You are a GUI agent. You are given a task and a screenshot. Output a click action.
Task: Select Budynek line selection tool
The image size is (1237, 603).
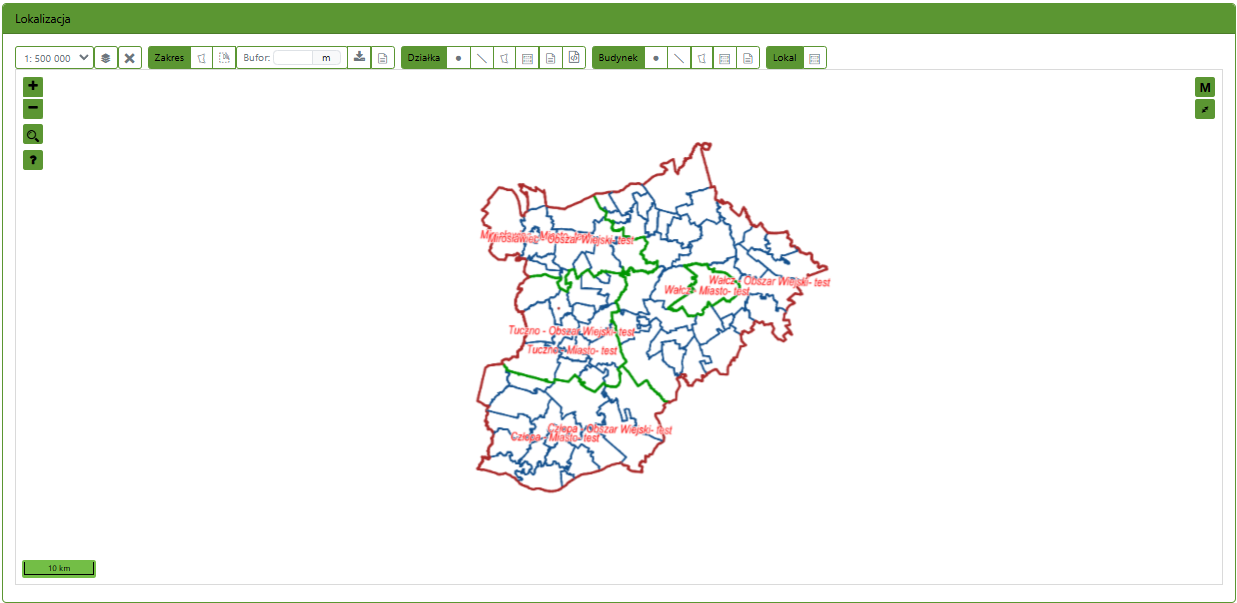coord(679,58)
